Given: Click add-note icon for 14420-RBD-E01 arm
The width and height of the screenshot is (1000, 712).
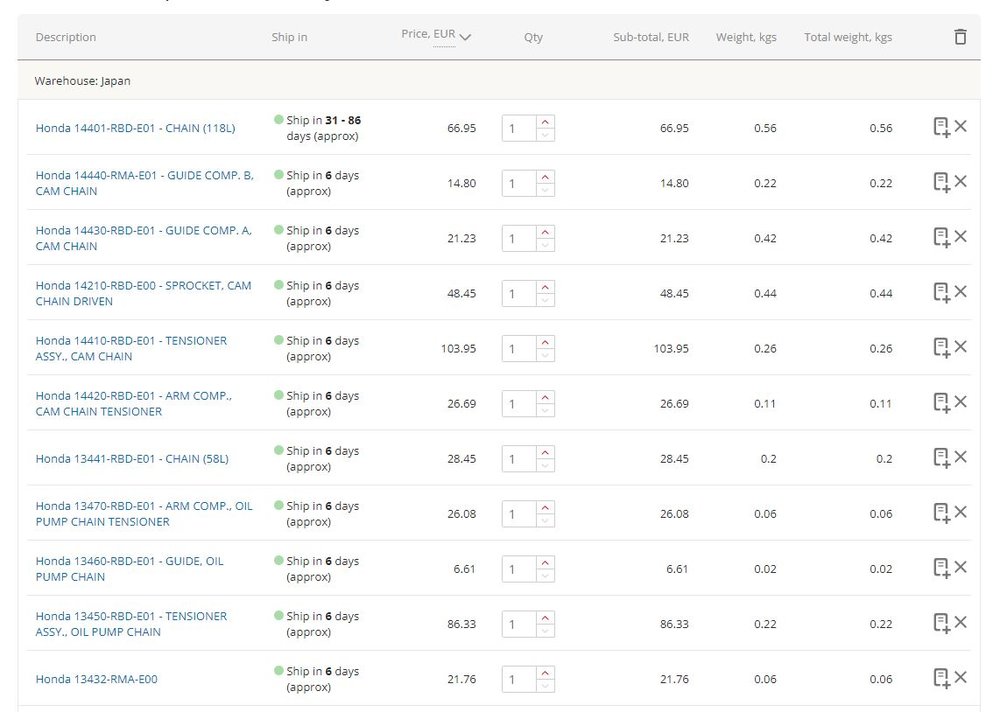Looking at the screenshot, I should [x=940, y=402].
